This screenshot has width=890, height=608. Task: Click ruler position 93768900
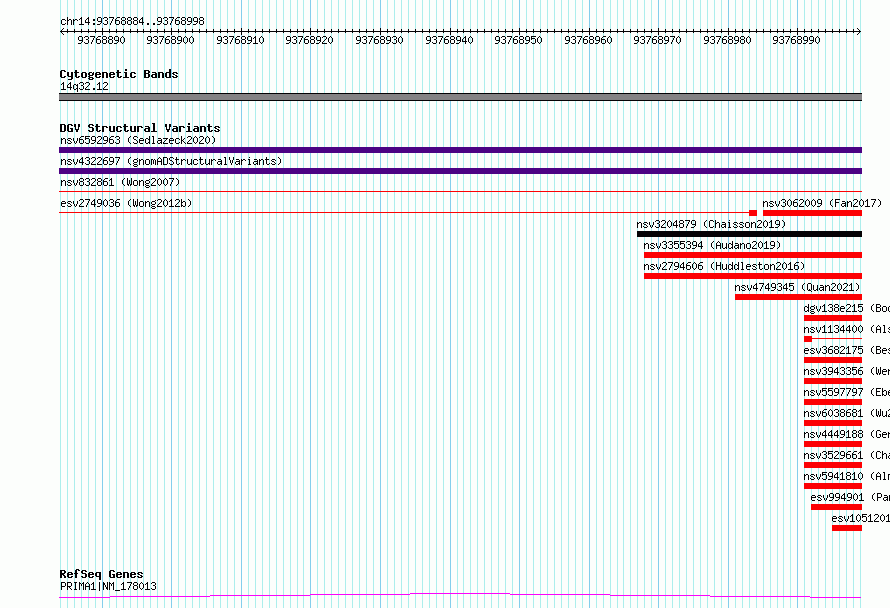click(170, 40)
